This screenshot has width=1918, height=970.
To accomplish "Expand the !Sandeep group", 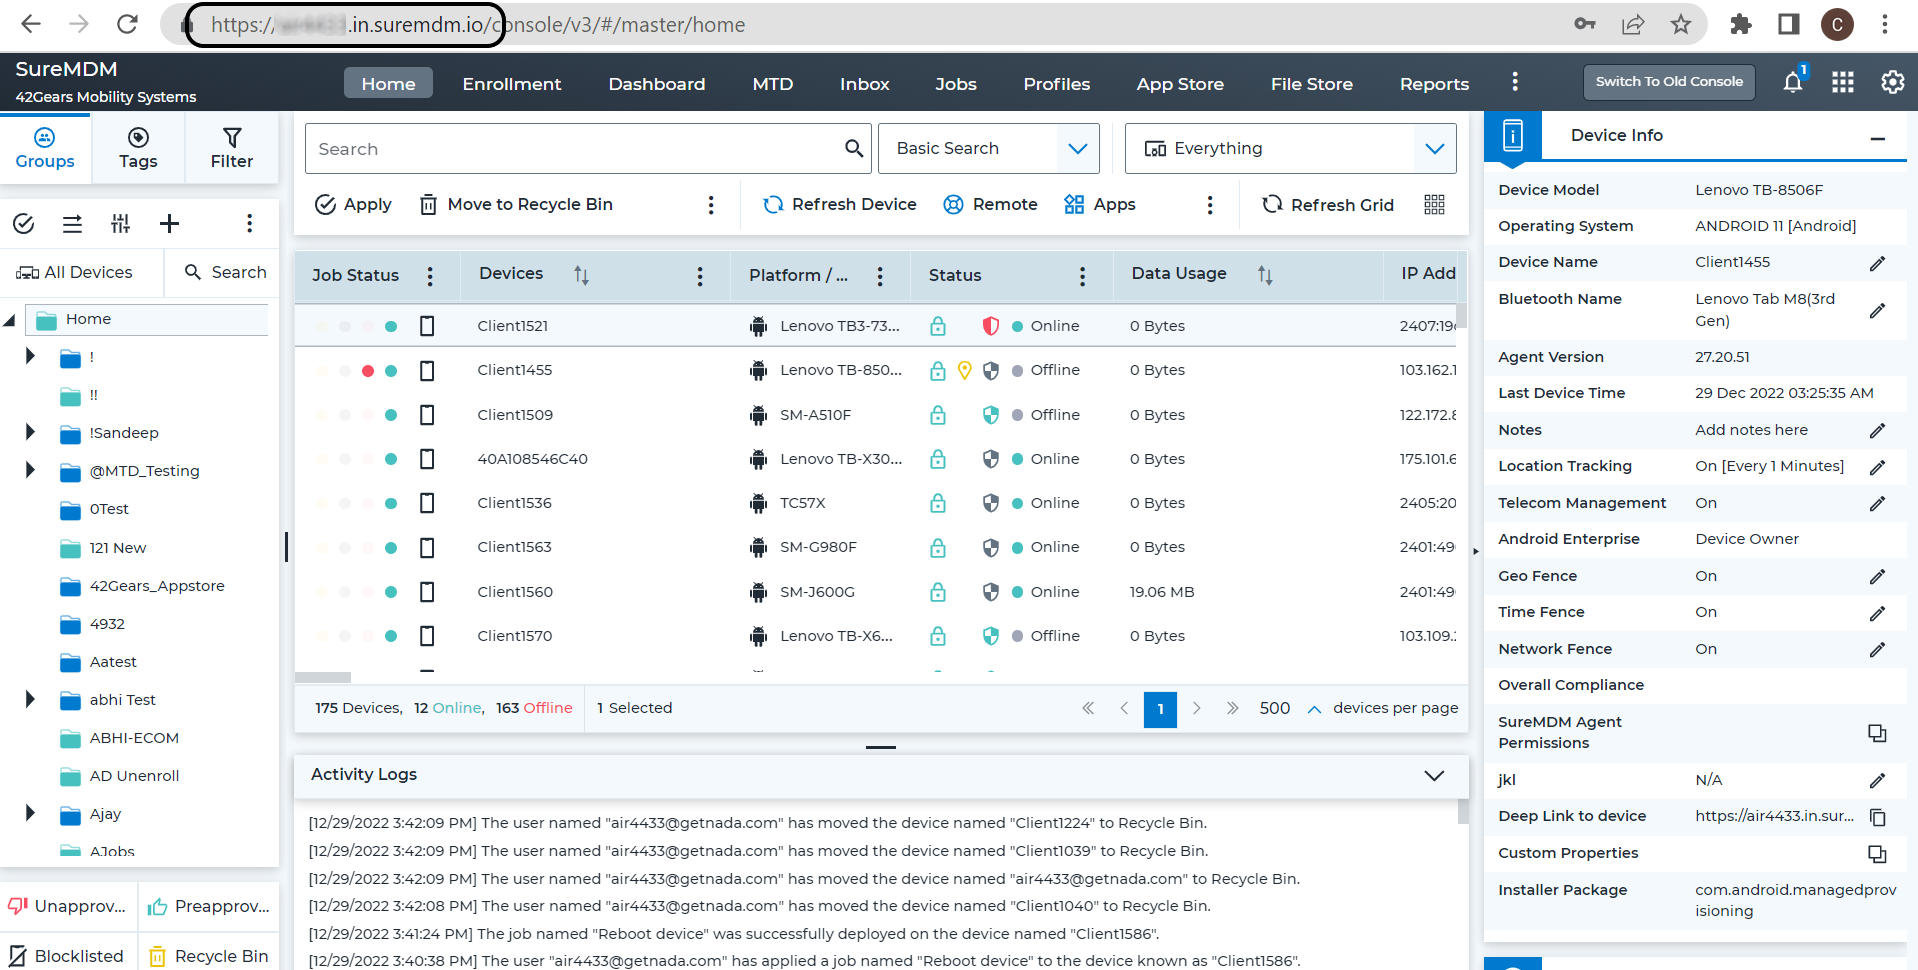I will 30,432.
